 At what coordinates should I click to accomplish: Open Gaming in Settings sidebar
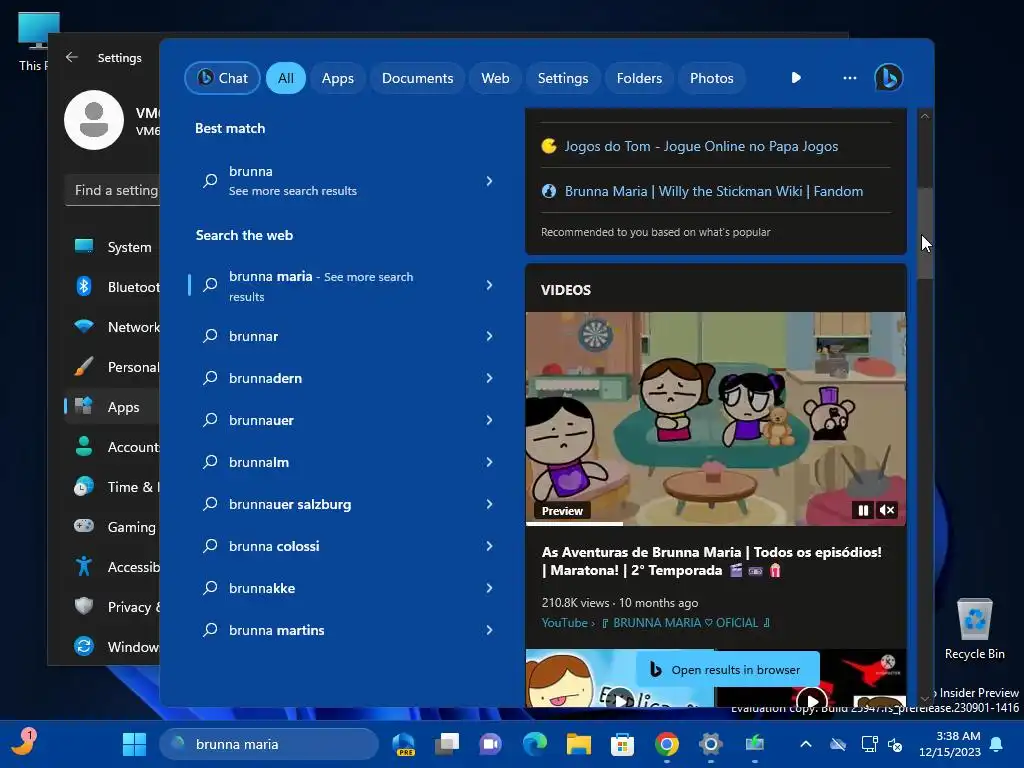pos(112,527)
